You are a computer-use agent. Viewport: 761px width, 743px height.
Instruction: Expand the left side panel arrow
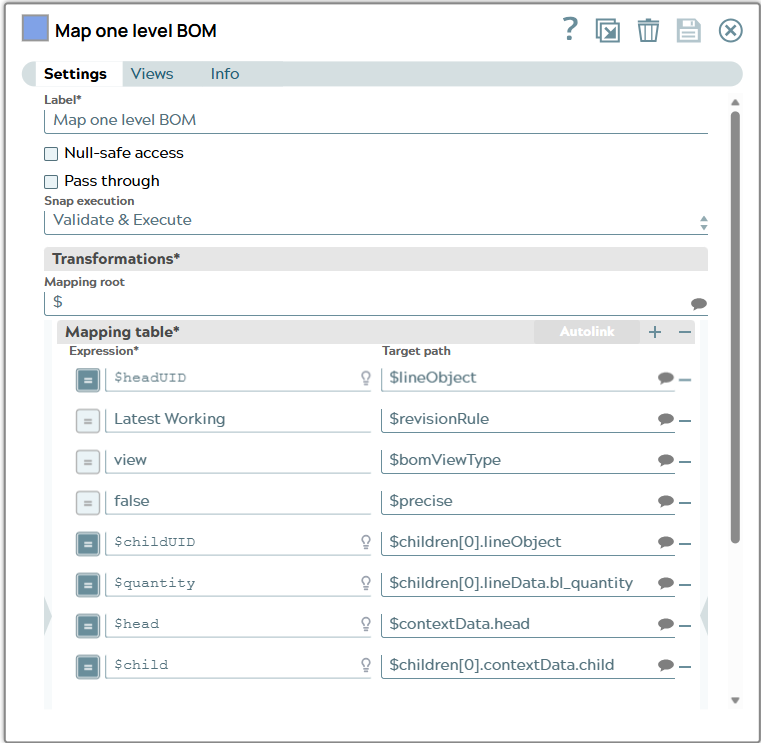coord(48,616)
